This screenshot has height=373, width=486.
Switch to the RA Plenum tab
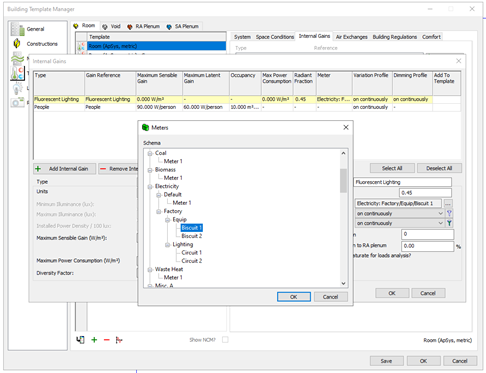[143, 26]
